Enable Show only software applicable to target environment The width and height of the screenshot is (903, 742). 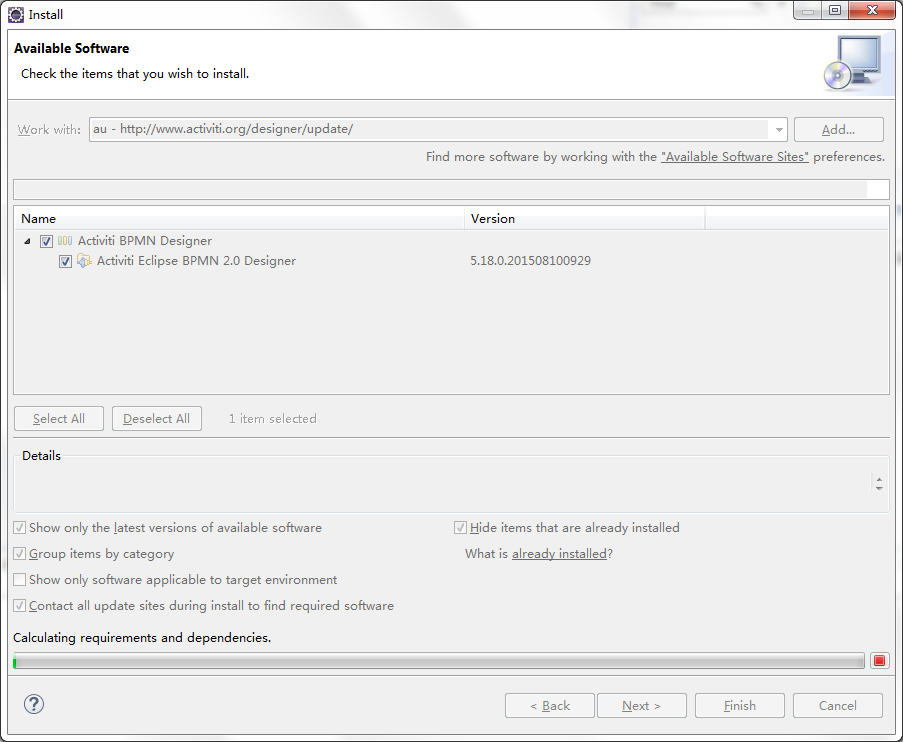(20, 580)
